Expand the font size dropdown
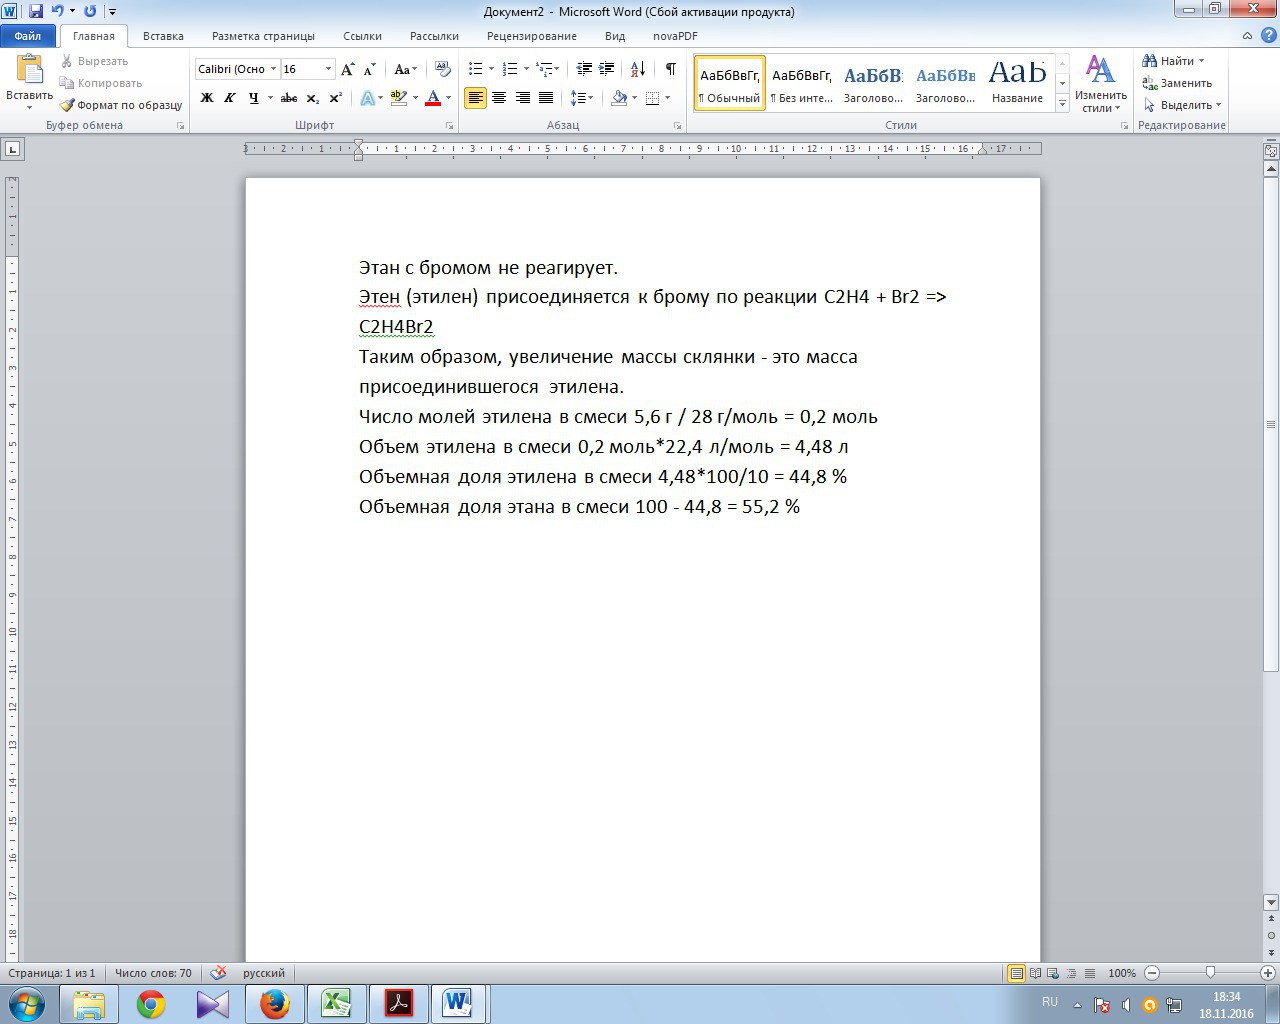 click(x=328, y=69)
